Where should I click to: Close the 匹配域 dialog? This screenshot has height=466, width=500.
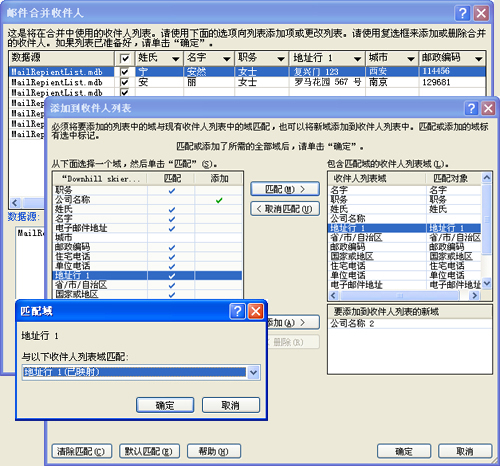(x=256, y=311)
